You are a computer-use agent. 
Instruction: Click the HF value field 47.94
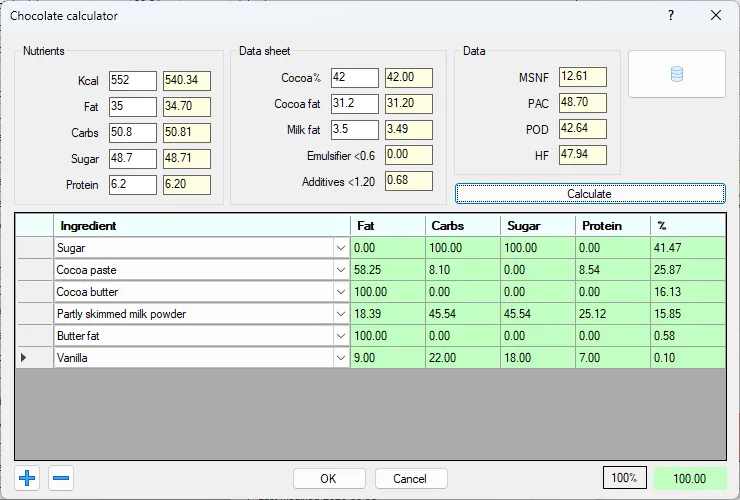583,155
